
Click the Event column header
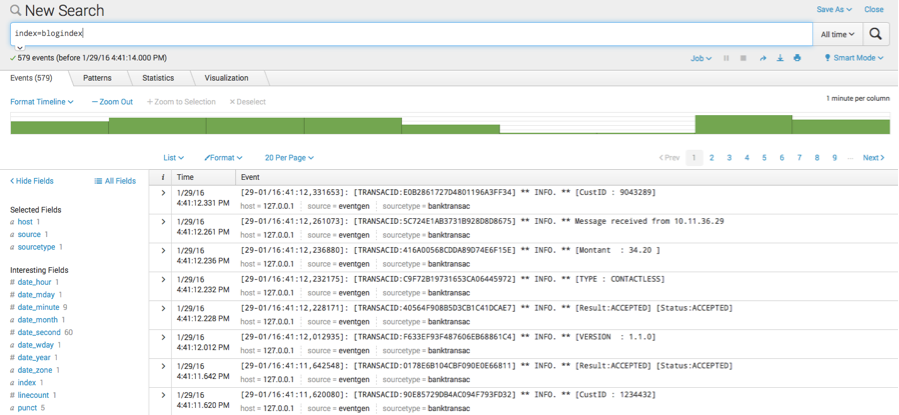click(250, 178)
